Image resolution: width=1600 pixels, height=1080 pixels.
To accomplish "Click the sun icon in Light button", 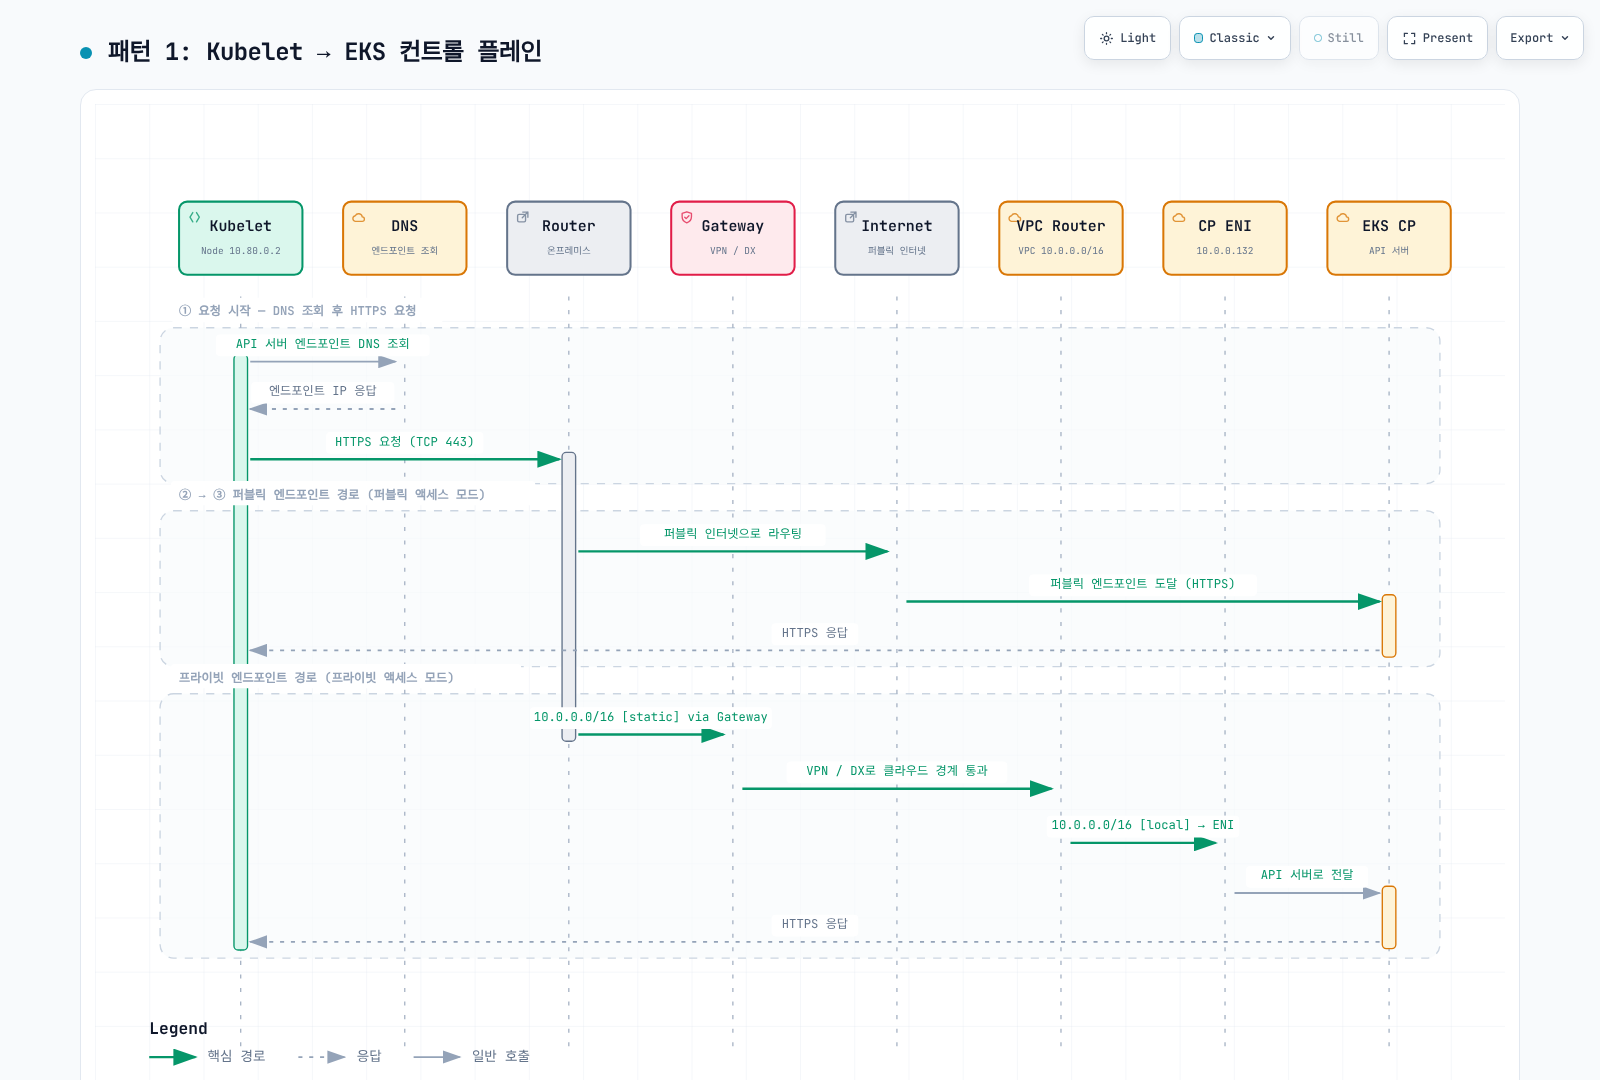I will pos(1106,38).
